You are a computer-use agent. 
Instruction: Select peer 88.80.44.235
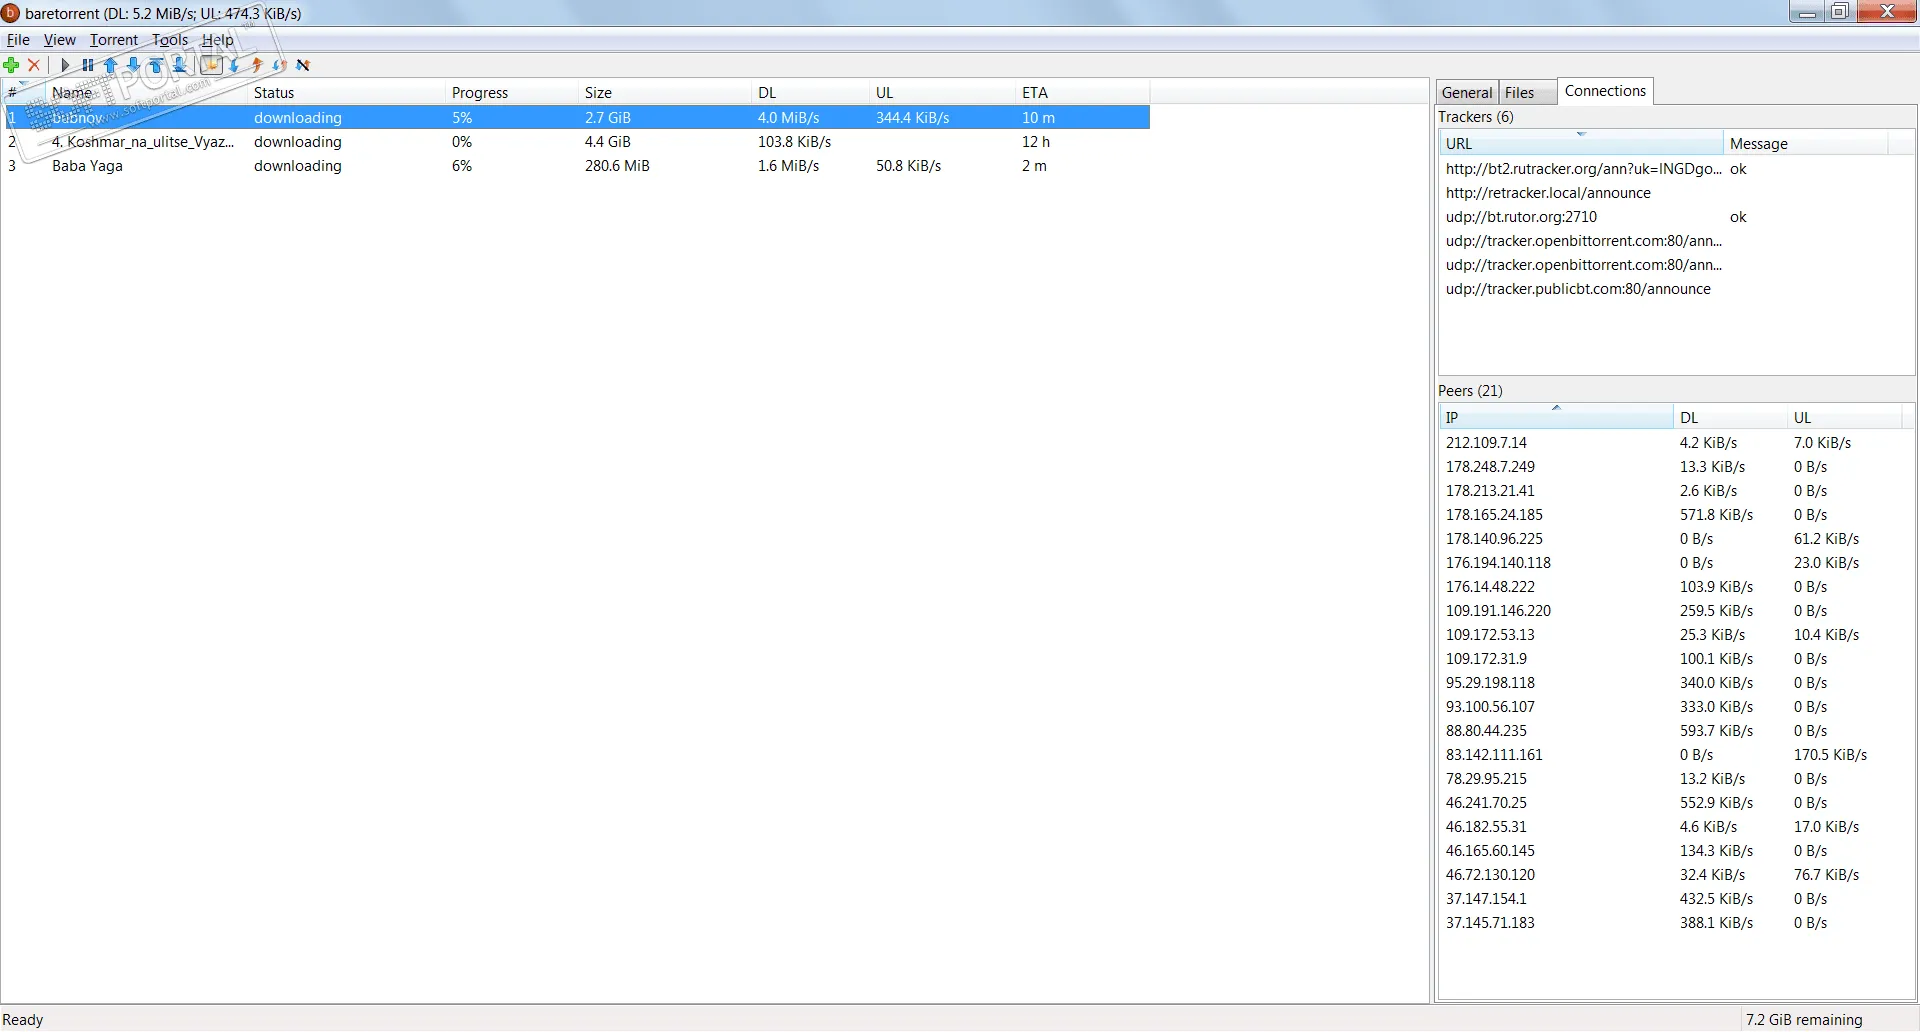click(x=1670, y=730)
